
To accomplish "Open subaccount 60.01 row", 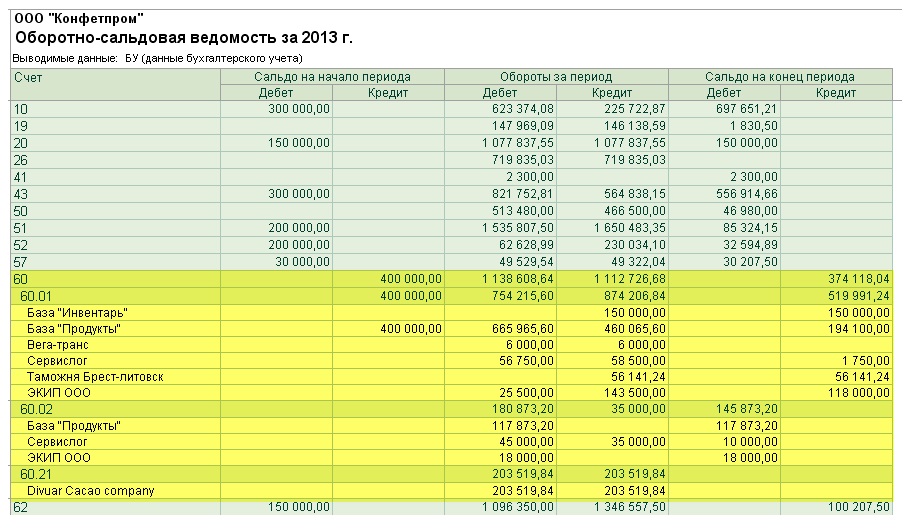I will [x=452, y=296].
